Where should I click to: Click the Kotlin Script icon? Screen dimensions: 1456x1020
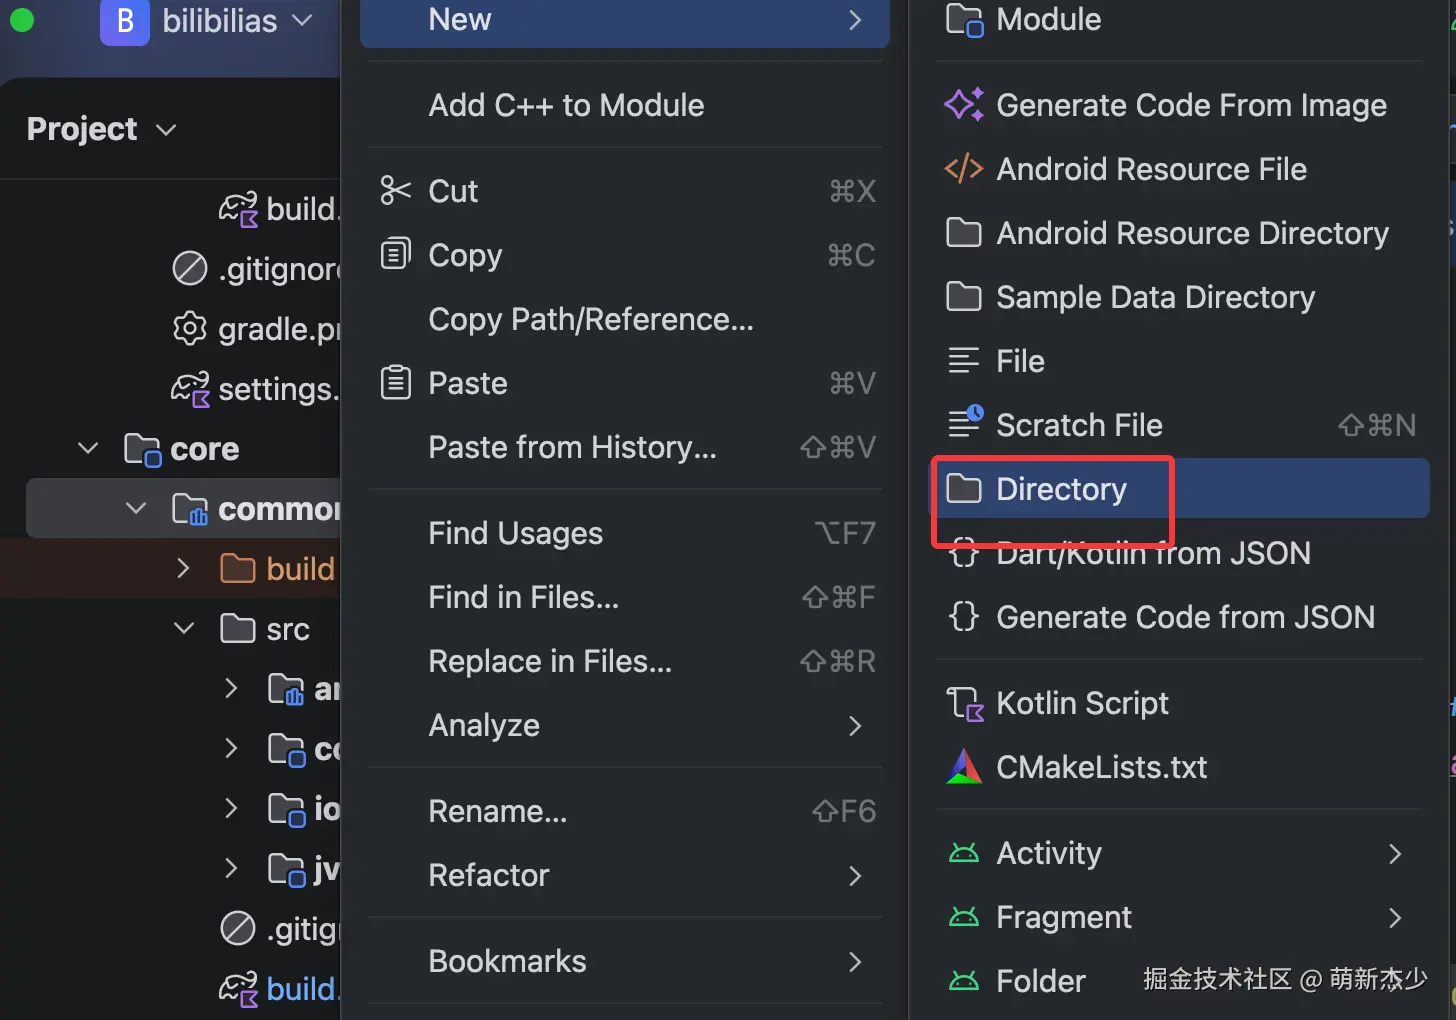tap(965, 704)
